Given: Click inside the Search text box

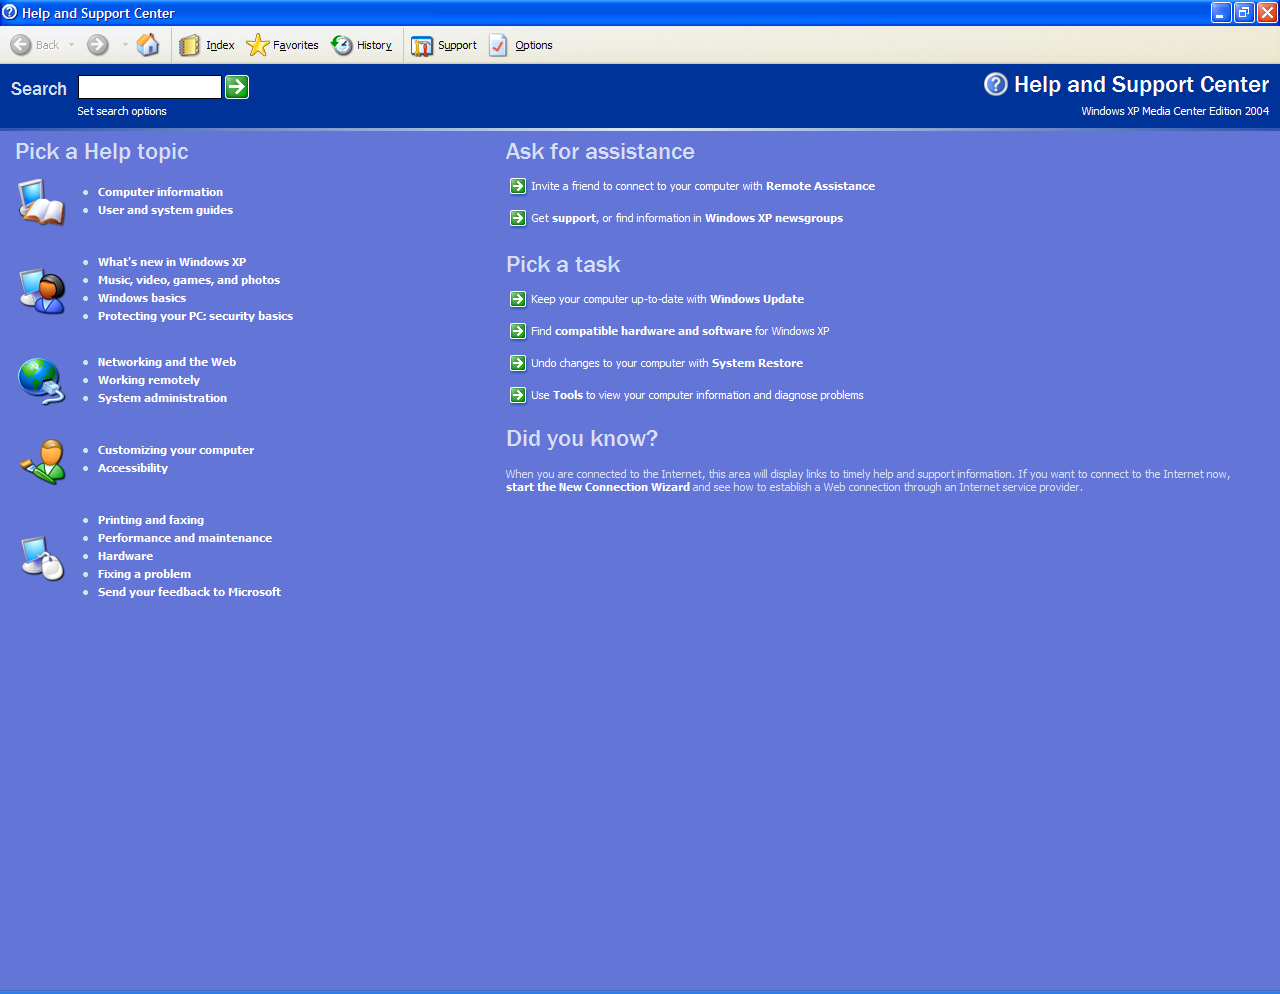Looking at the screenshot, I should (x=150, y=87).
